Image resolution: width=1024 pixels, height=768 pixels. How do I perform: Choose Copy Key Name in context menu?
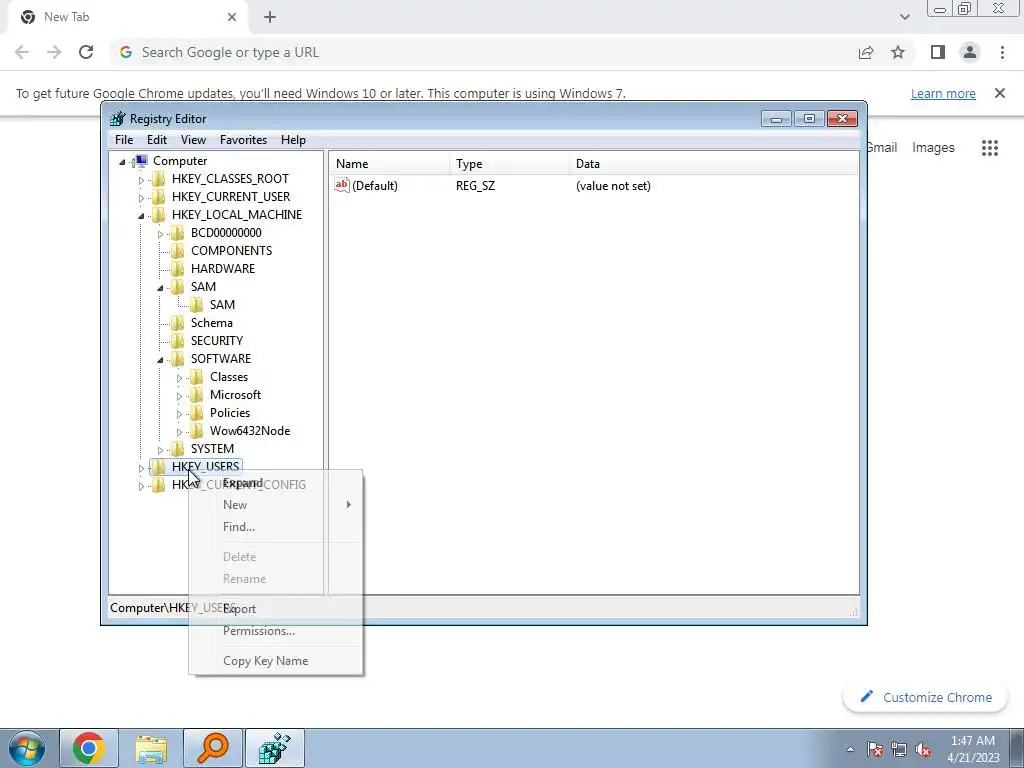tap(276, 661)
